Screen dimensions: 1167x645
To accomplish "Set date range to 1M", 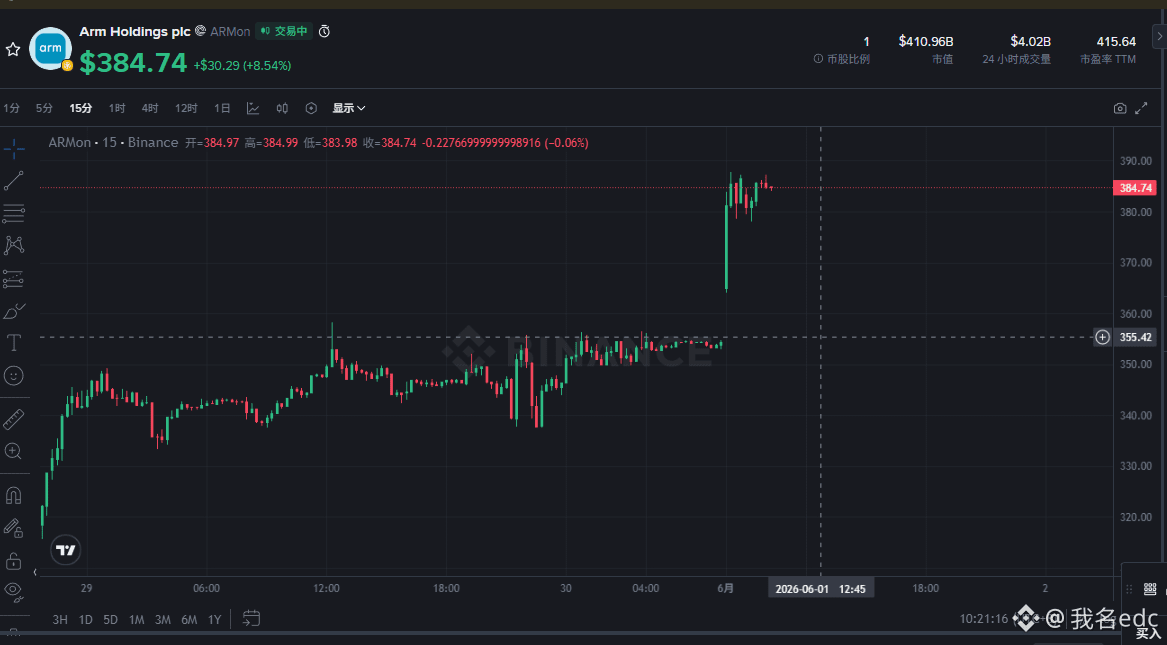I will point(136,619).
